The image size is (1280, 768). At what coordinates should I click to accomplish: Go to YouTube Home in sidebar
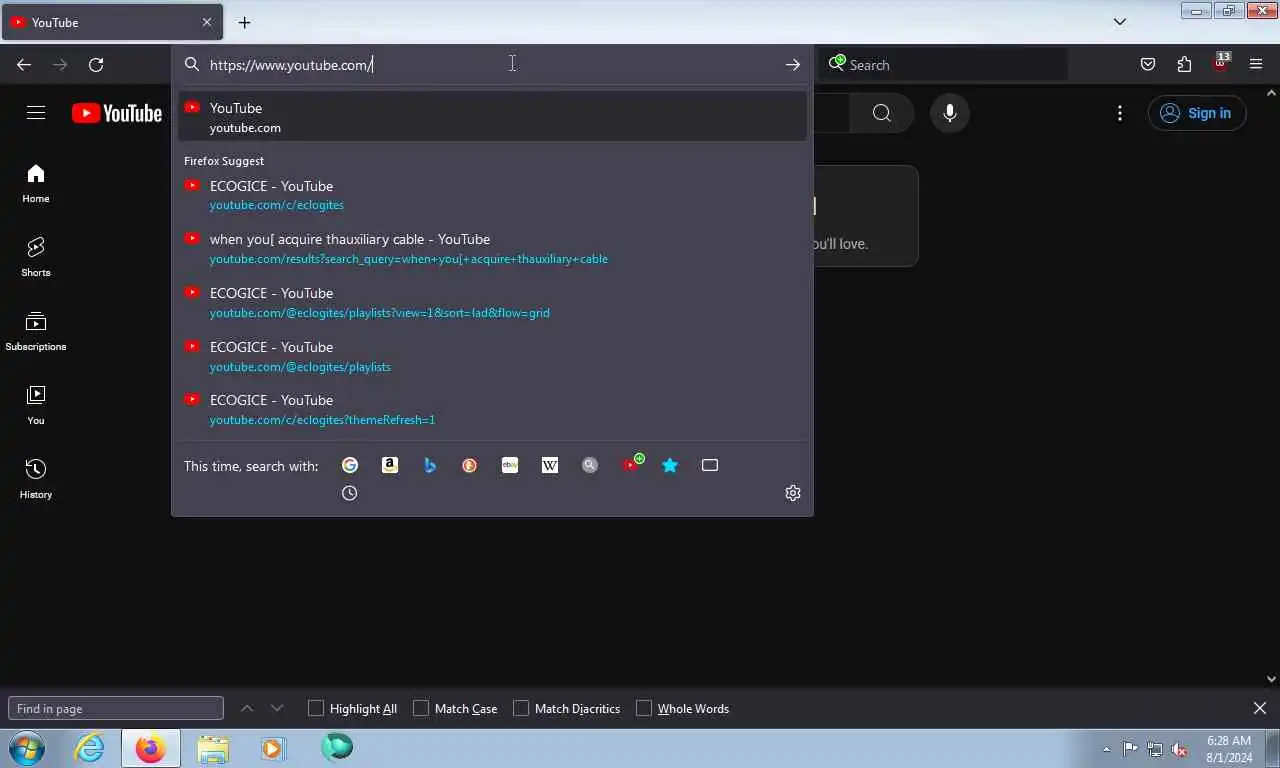(x=36, y=183)
